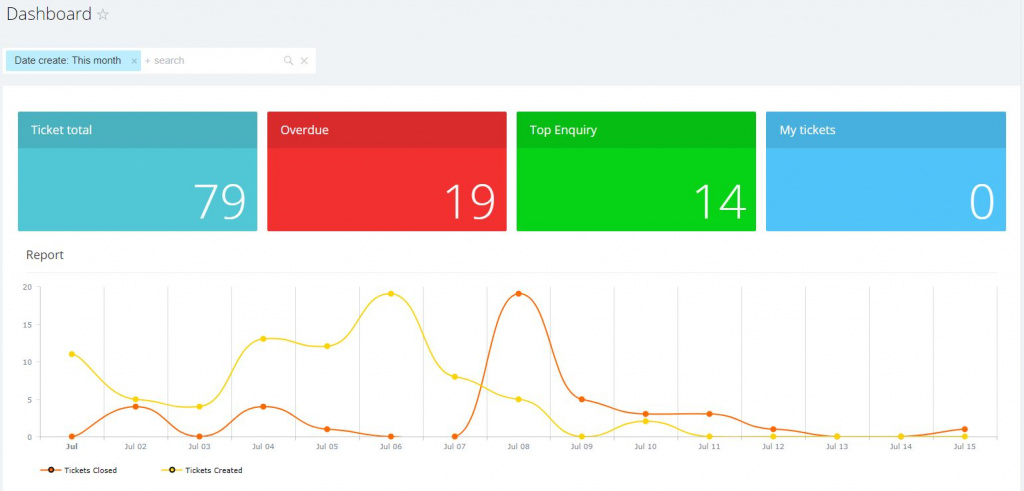Screen dimensions: 1024x491
Task: Click the search magnifier icon
Action: tap(289, 61)
